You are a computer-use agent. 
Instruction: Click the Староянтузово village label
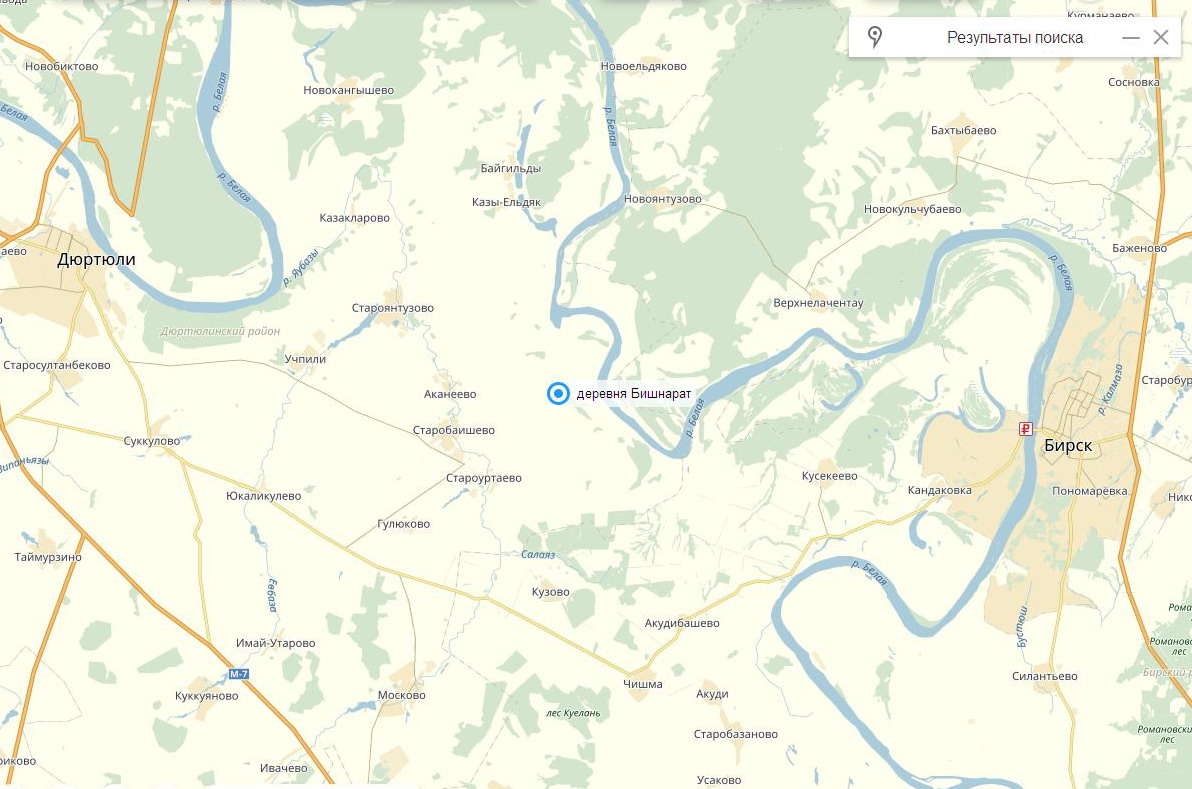click(x=392, y=308)
